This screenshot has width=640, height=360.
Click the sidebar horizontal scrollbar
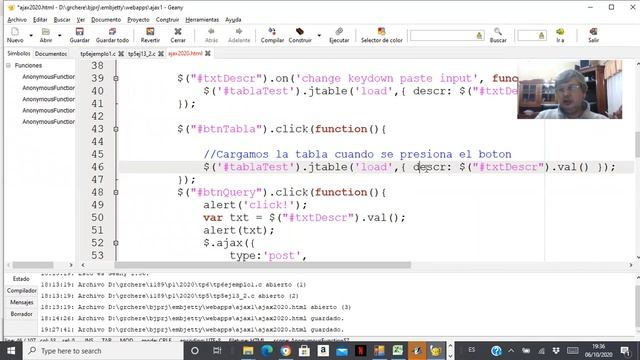(x=33, y=265)
